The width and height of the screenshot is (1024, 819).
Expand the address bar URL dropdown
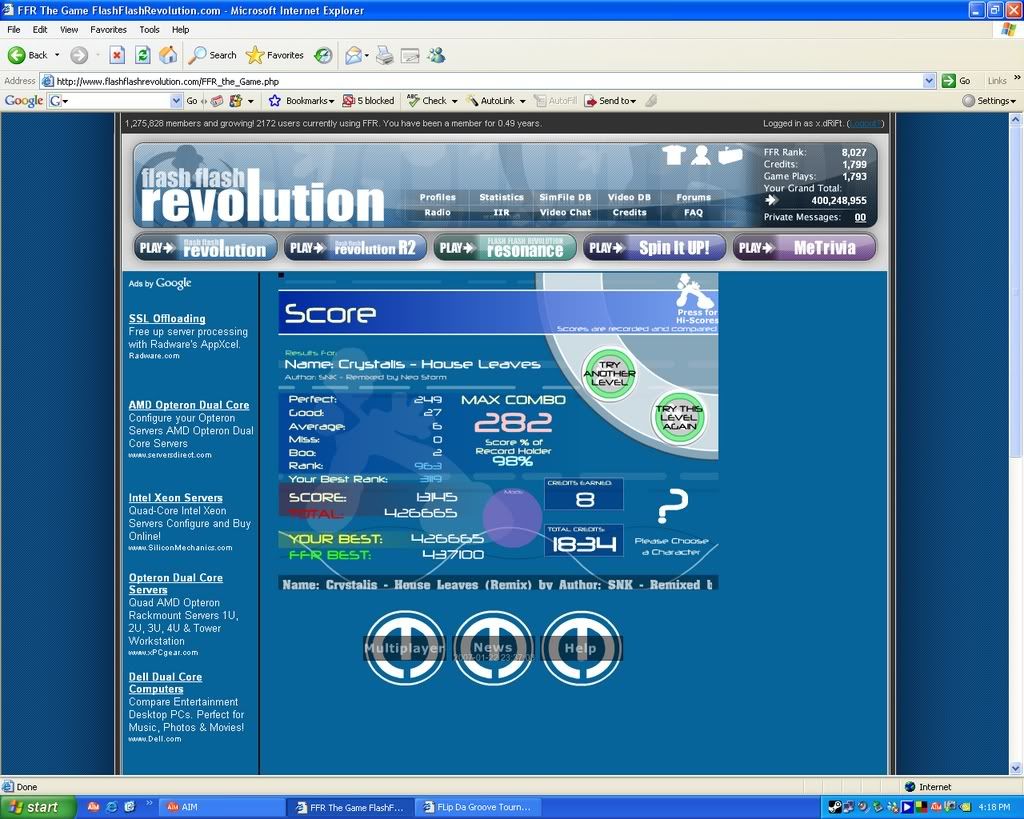point(929,81)
